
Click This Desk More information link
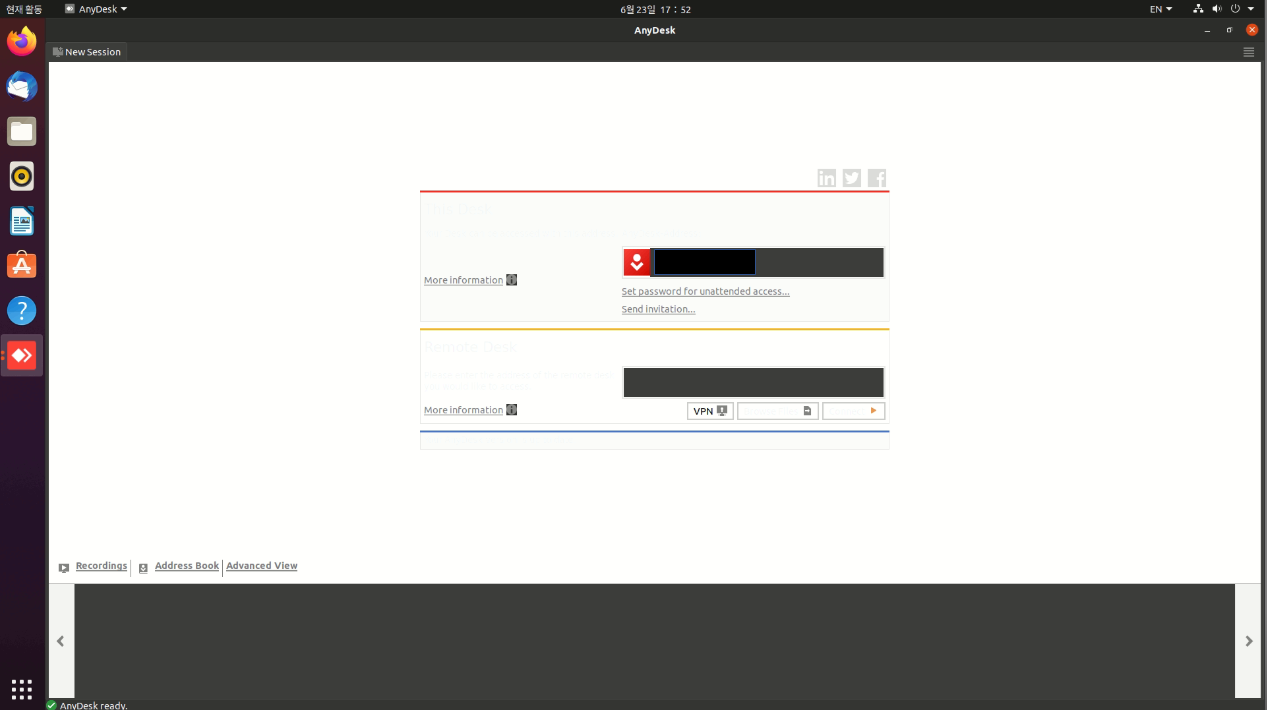pyautogui.click(x=463, y=280)
